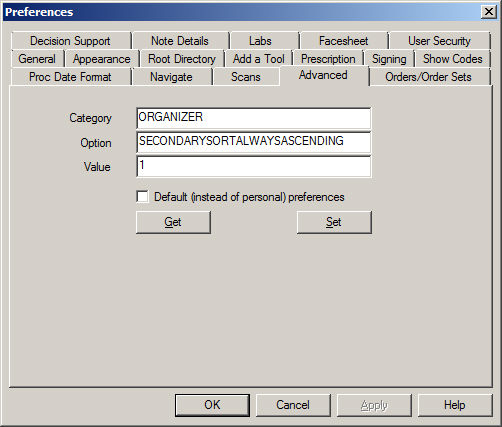
Task: Close the Preferences dialog with the X
Action: [x=489, y=12]
